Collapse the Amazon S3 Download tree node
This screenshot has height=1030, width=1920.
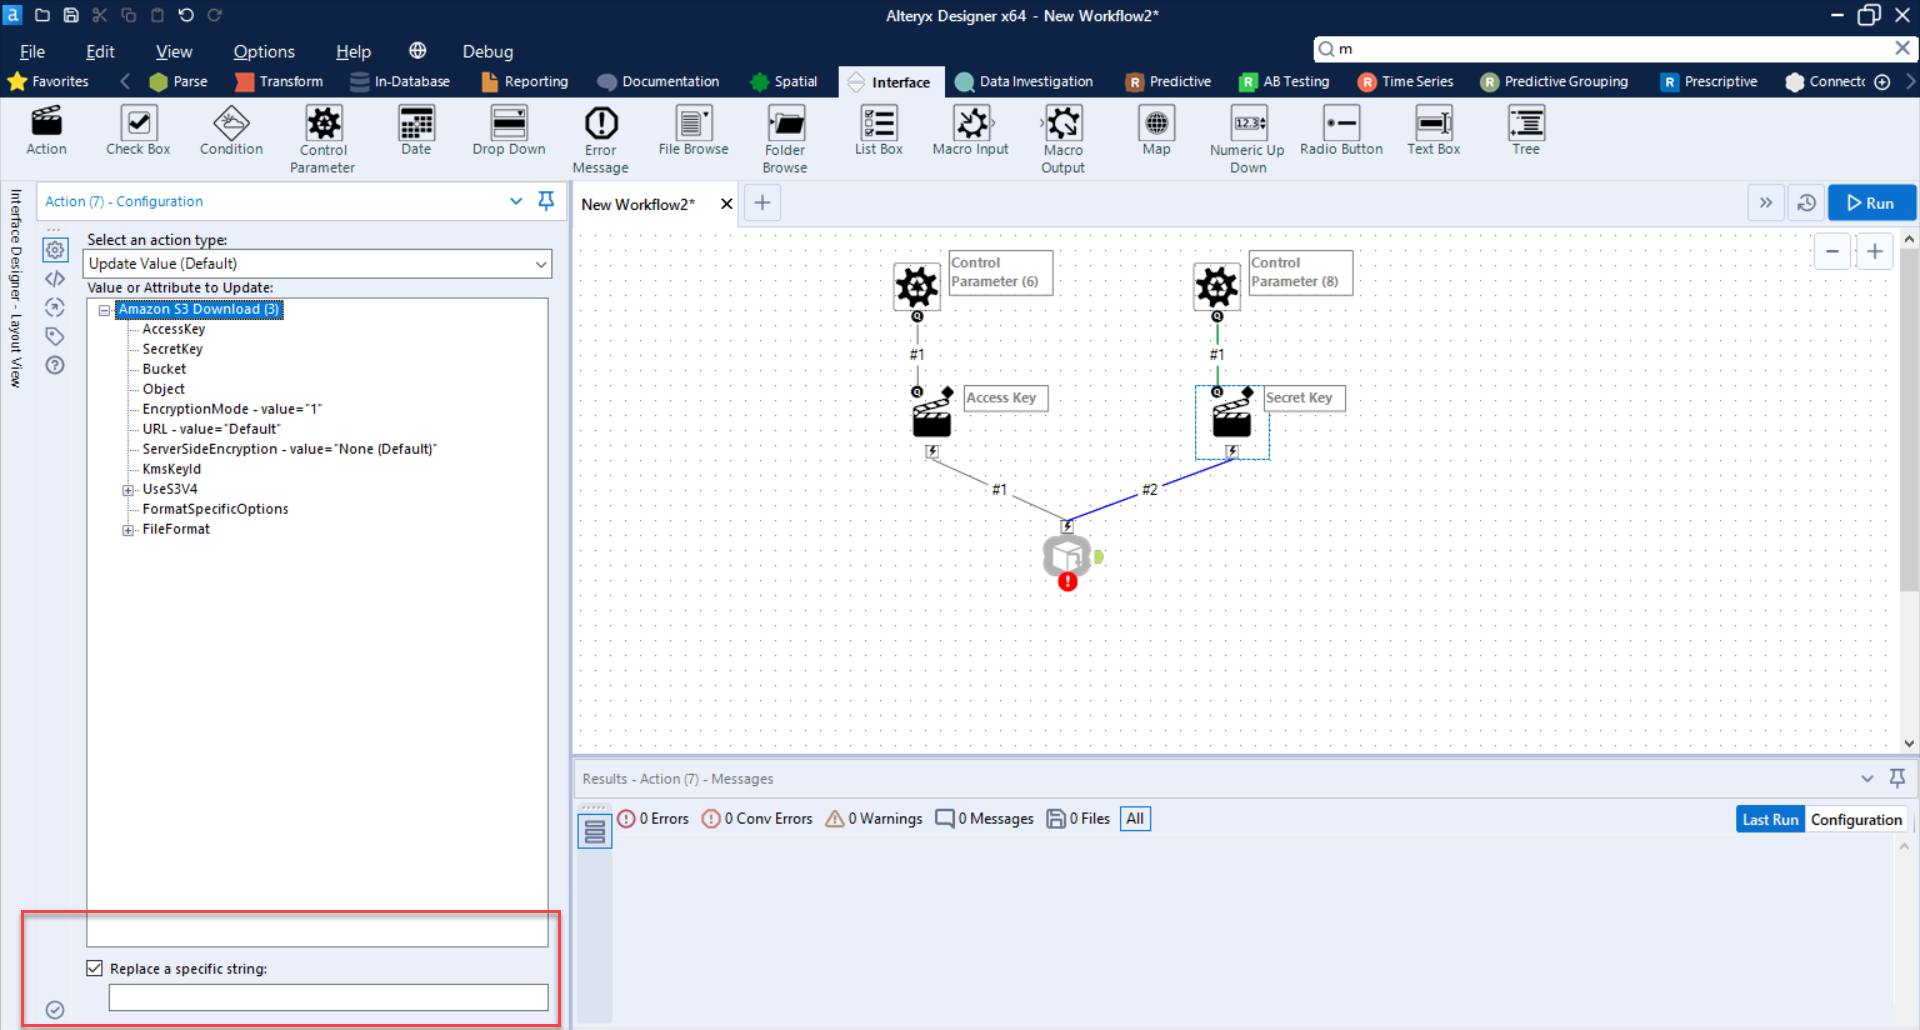tap(104, 310)
